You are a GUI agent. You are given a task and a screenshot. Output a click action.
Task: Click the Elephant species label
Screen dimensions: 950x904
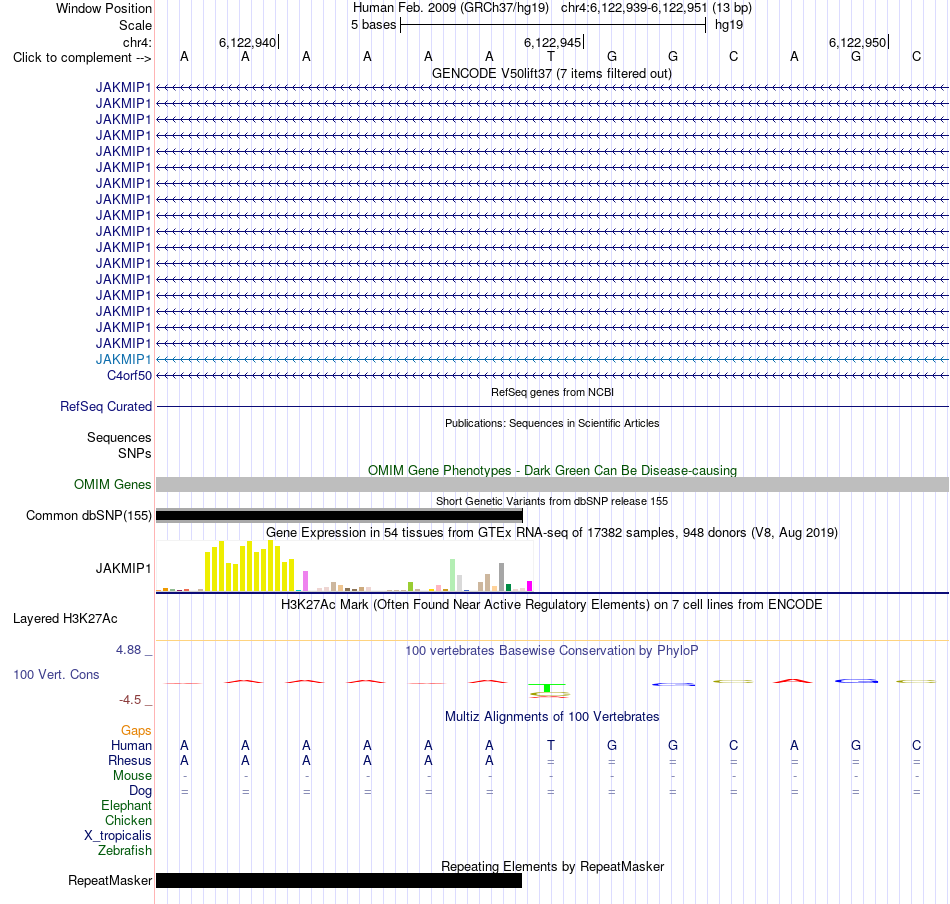(127, 805)
